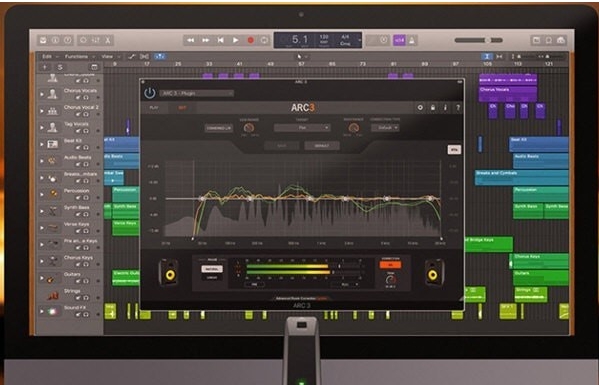599x385 pixels.
Task: Open ARC 3 settings gear icon
Action: coord(420,108)
